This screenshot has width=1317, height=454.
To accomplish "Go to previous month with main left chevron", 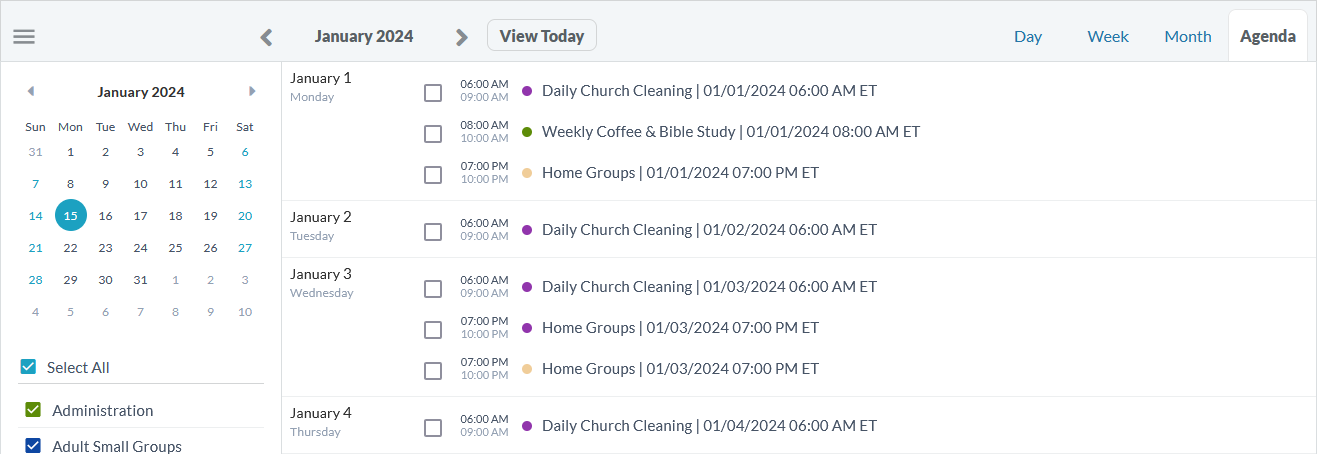I will (266, 37).
